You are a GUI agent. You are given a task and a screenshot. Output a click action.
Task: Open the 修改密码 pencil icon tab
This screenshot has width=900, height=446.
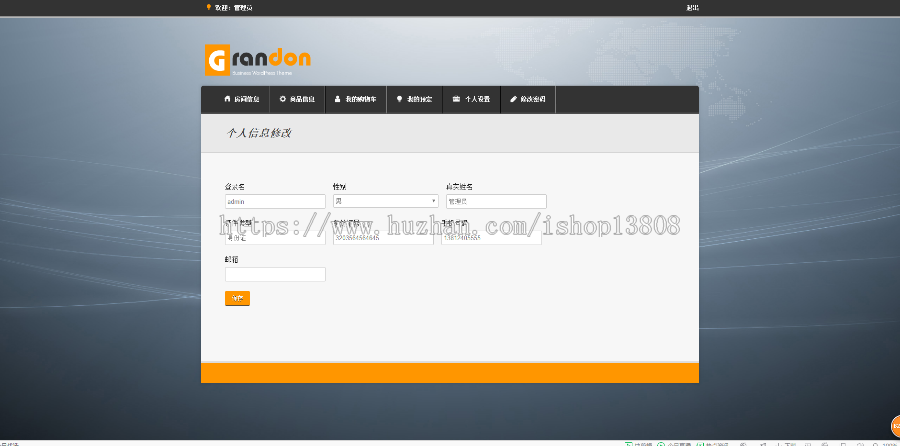(528, 99)
